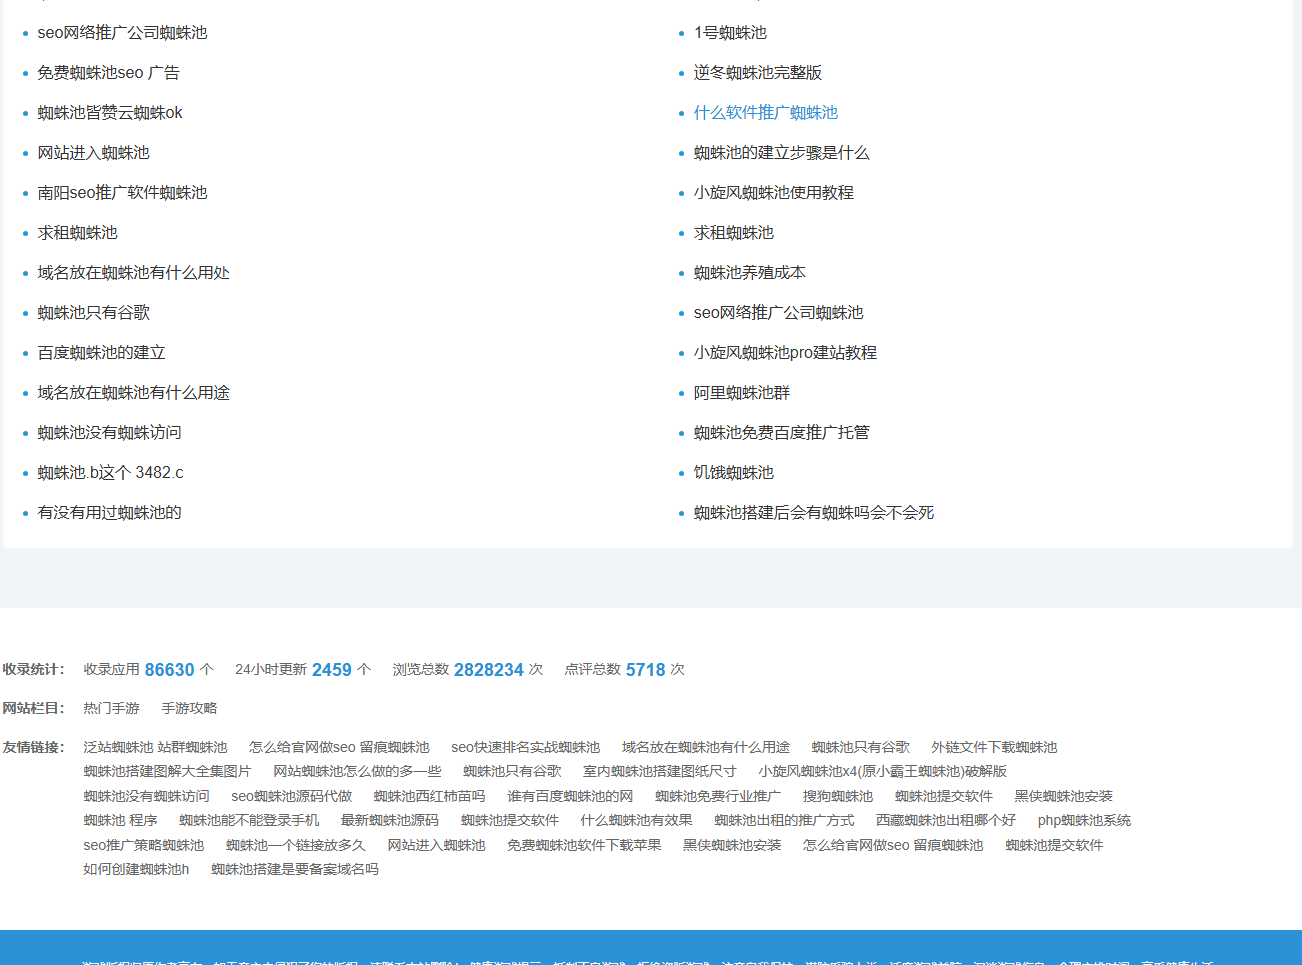
Task: Open friend link 如何创建蜘蛛池h
Action: tap(136, 869)
